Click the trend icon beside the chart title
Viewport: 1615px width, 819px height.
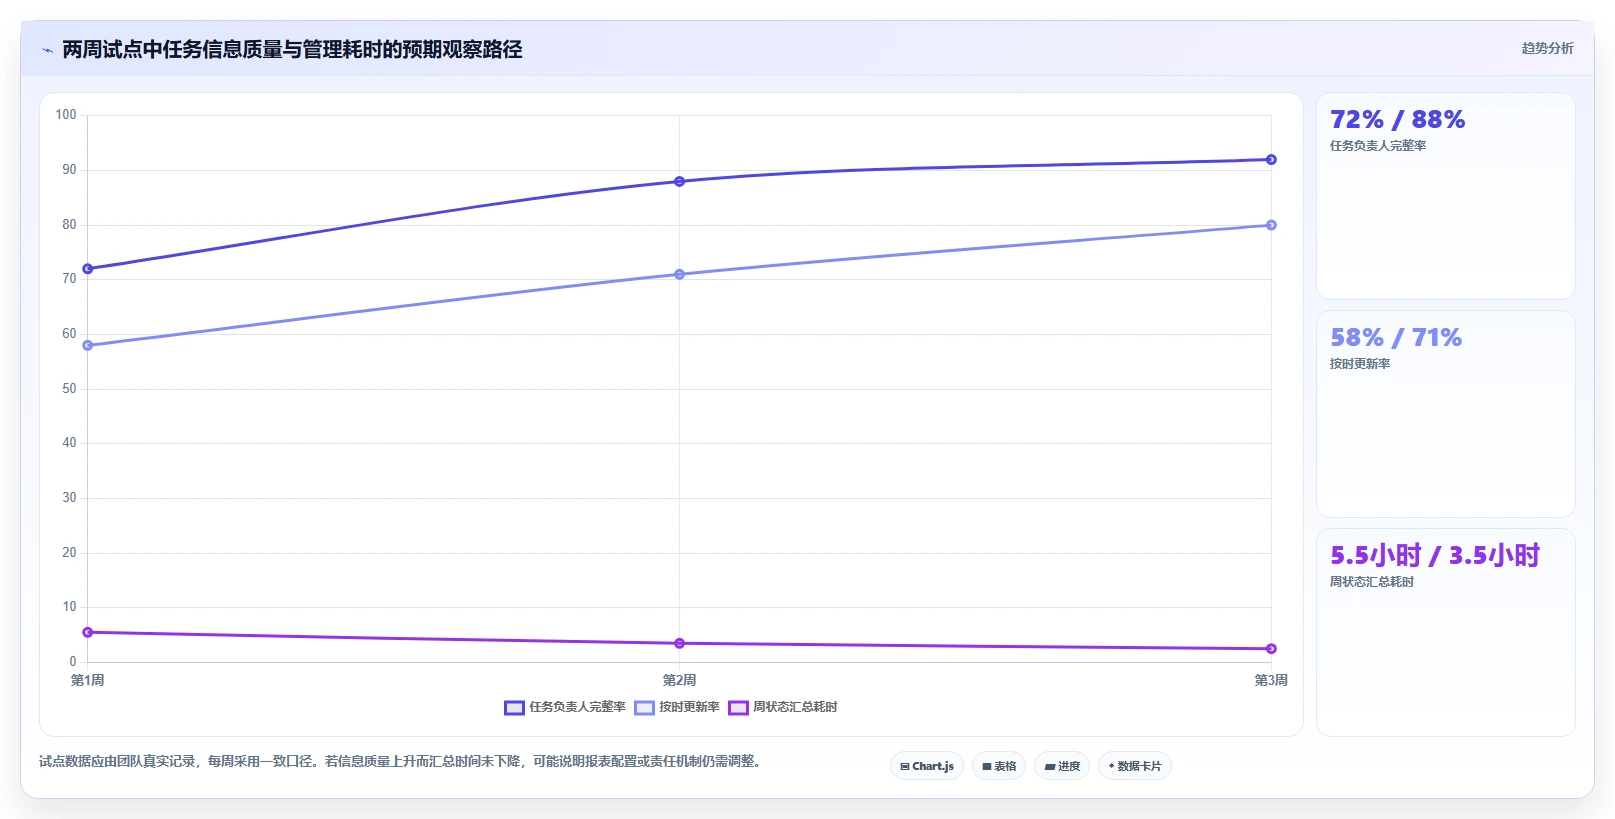(47, 50)
